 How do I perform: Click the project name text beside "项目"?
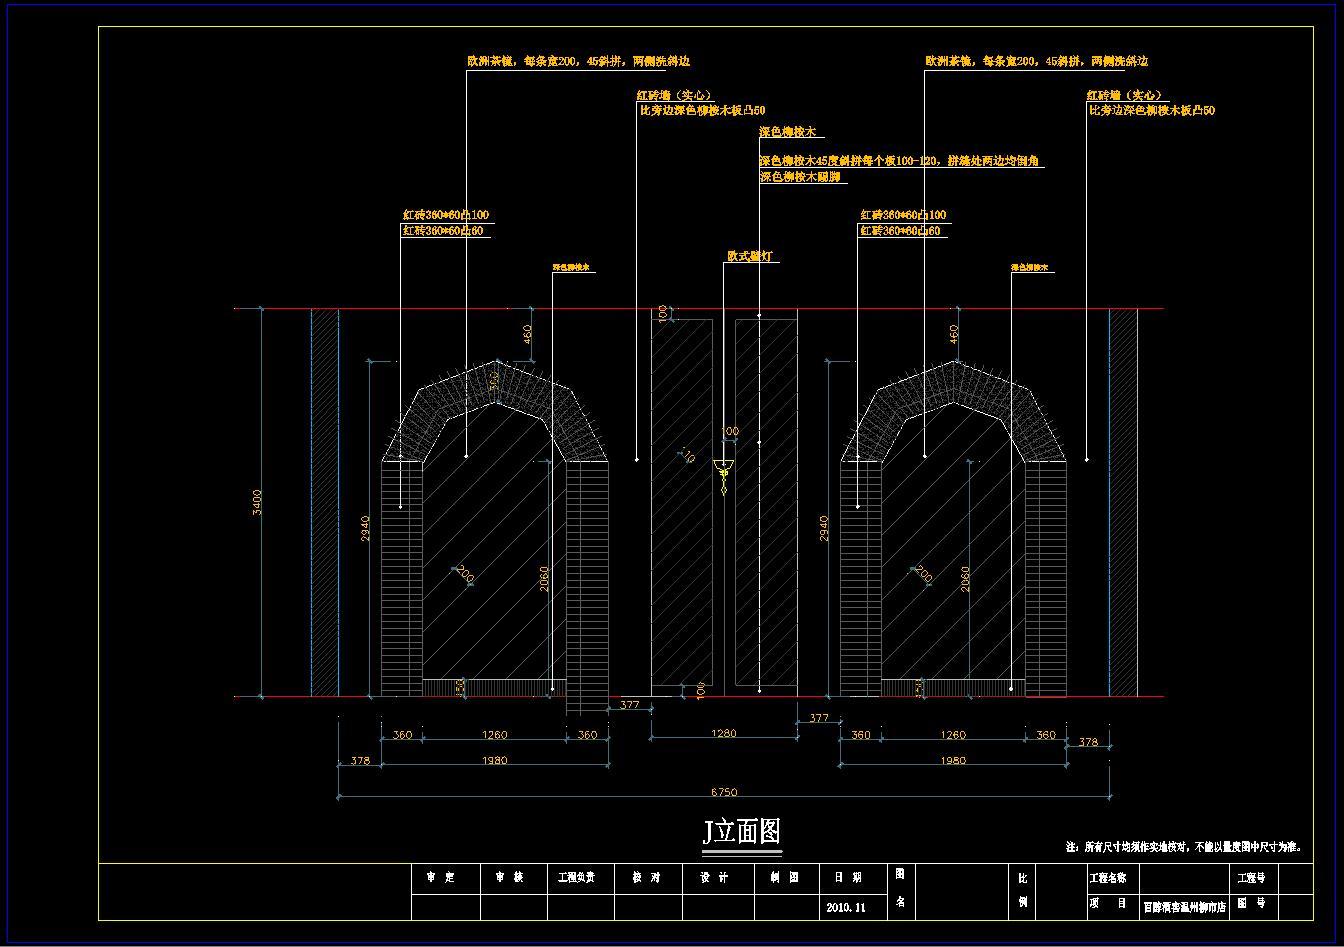point(1185,907)
